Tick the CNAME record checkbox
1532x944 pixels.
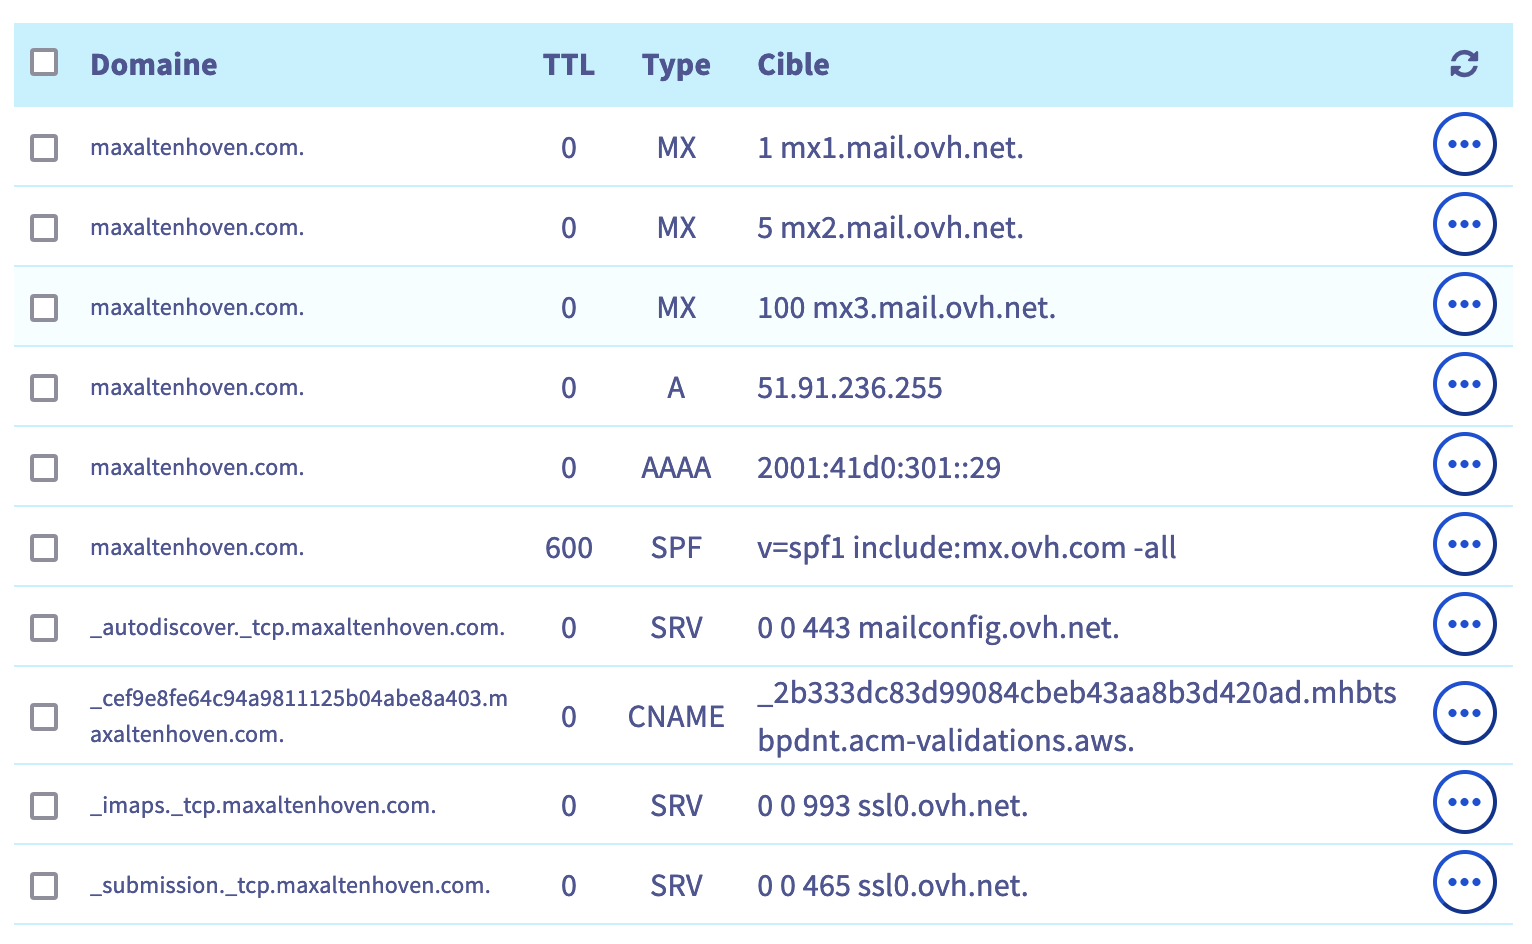[44, 717]
